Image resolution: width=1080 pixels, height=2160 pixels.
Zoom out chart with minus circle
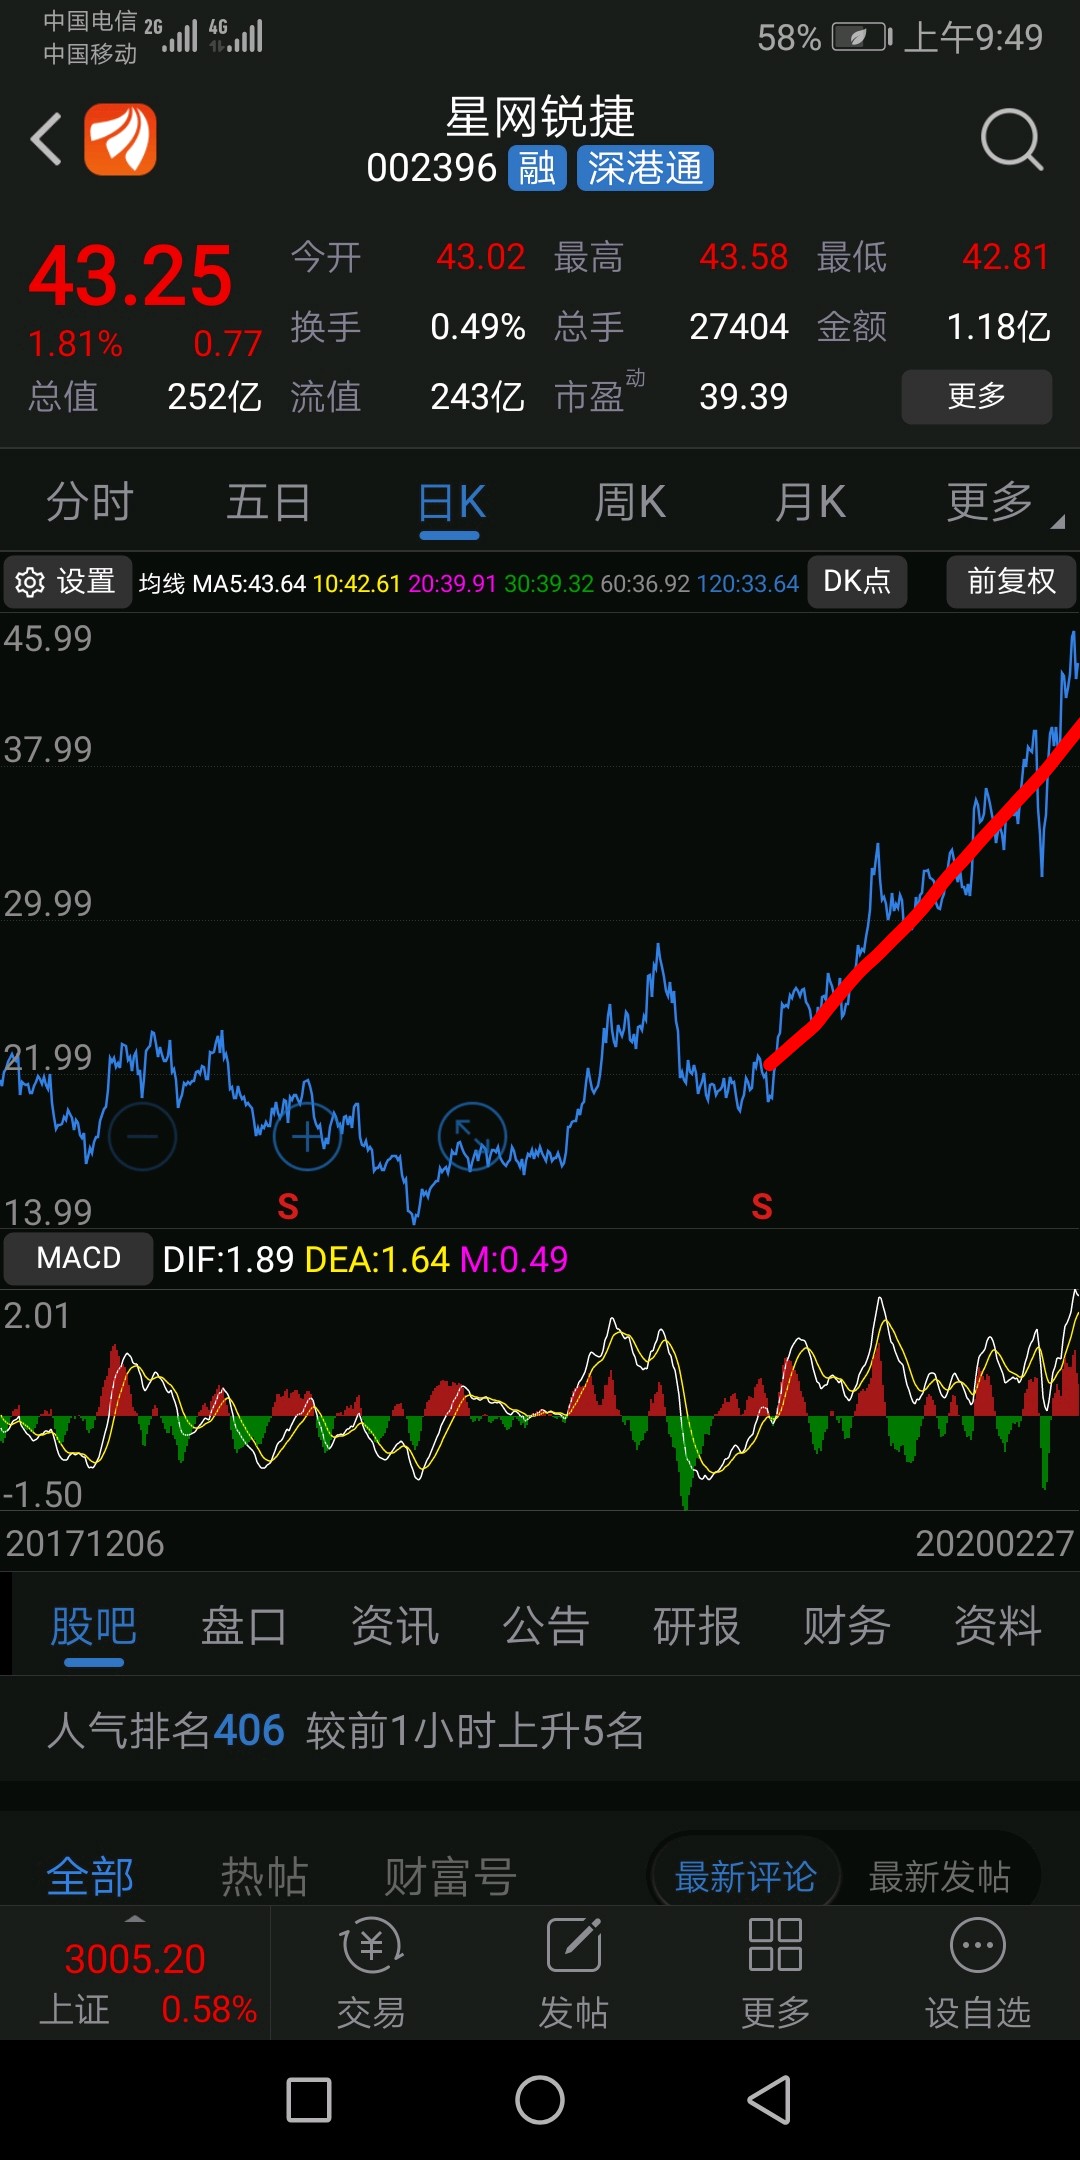coord(142,1137)
